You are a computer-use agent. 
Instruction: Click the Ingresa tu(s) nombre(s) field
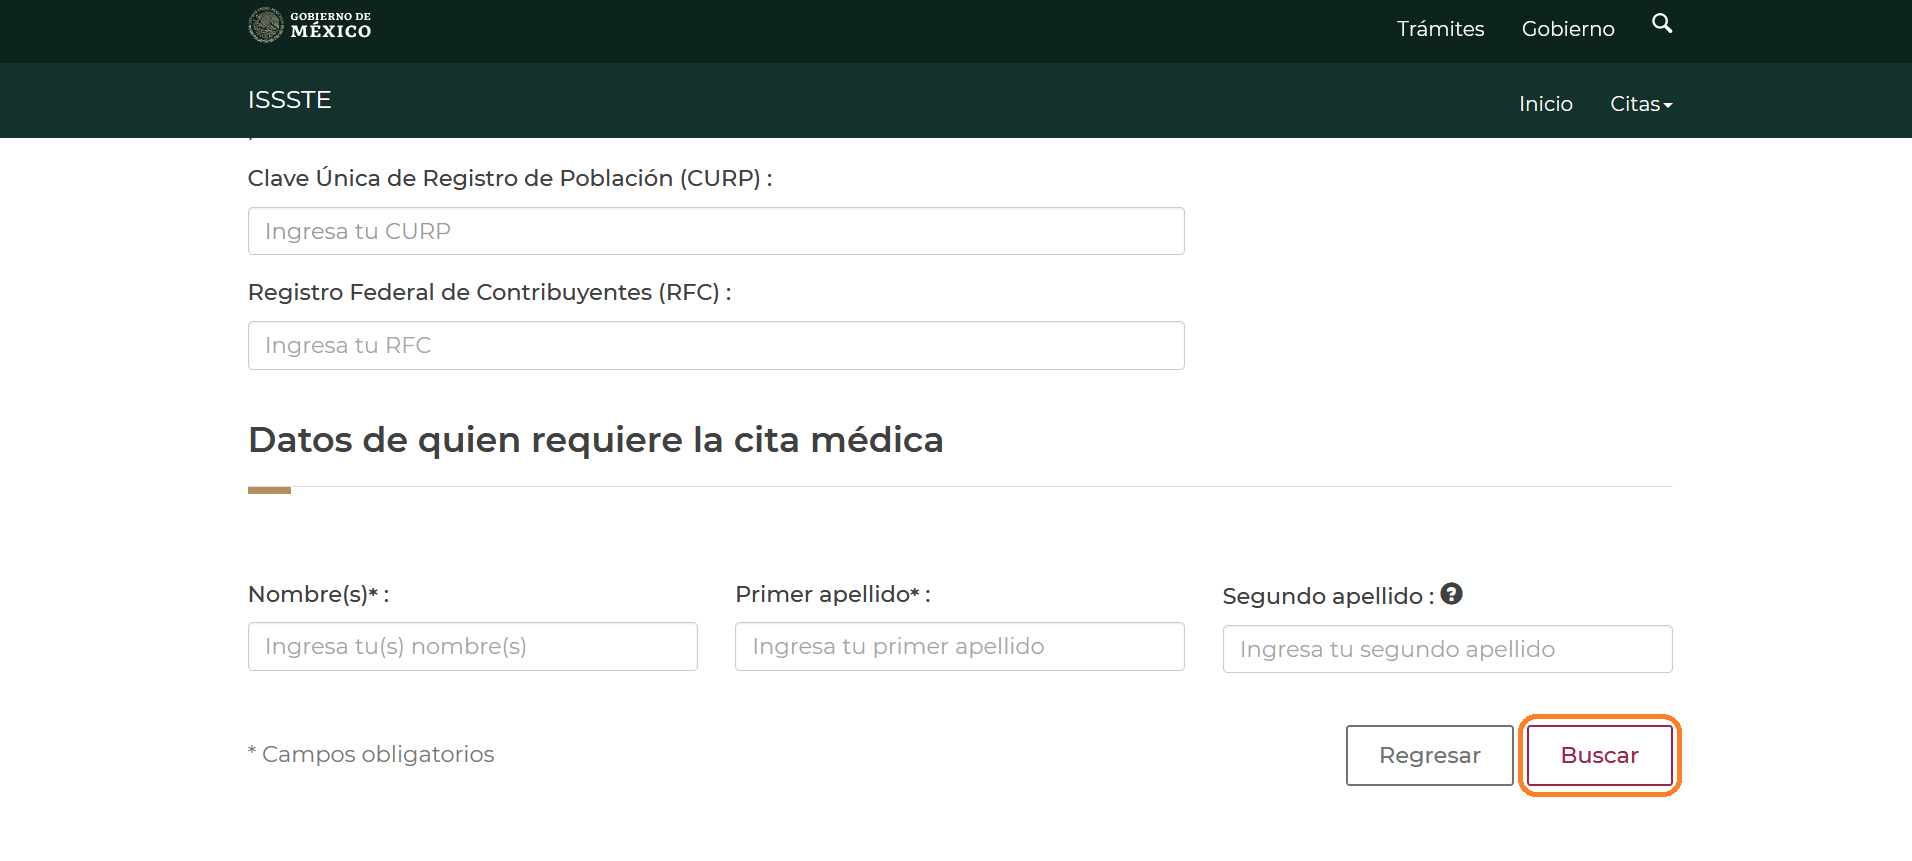(x=472, y=647)
